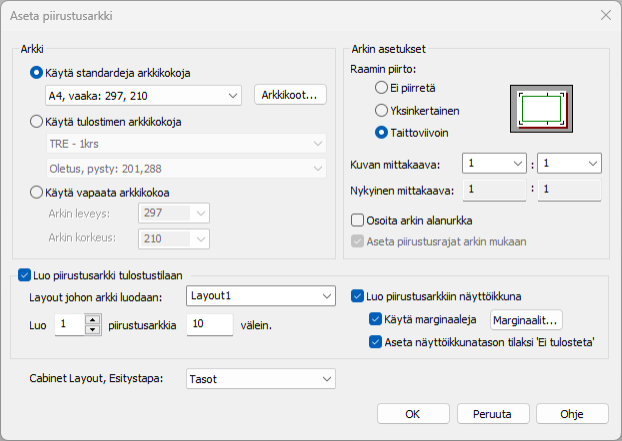Select 'Käytä tulostimen arkkikokoja' radio option

[37, 122]
